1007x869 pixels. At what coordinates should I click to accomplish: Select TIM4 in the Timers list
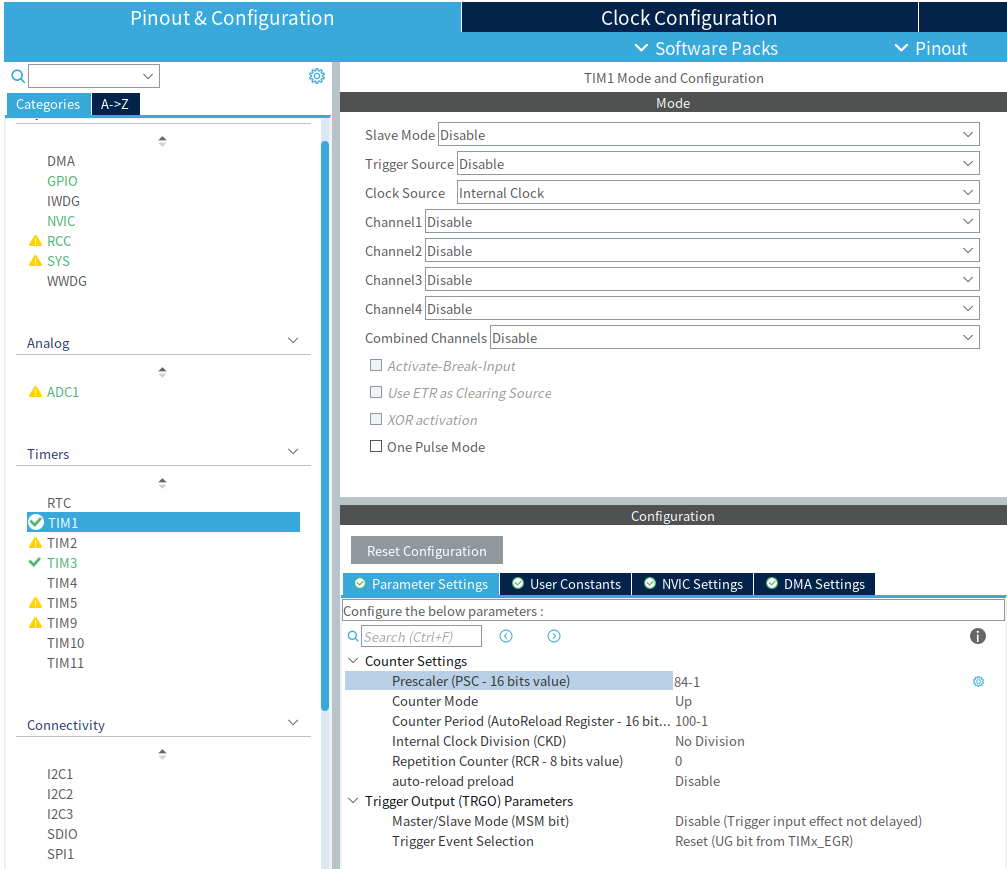(x=62, y=583)
